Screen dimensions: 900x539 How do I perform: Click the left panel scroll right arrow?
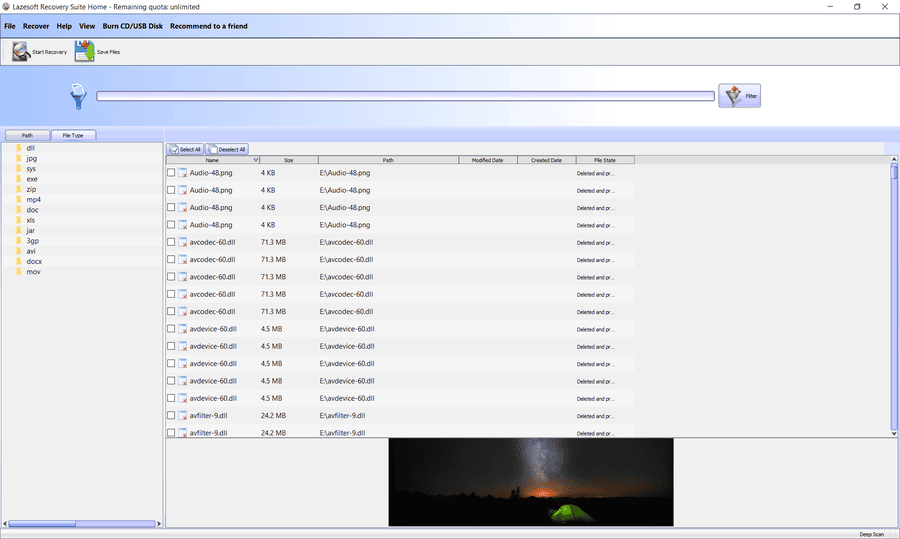(159, 524)
